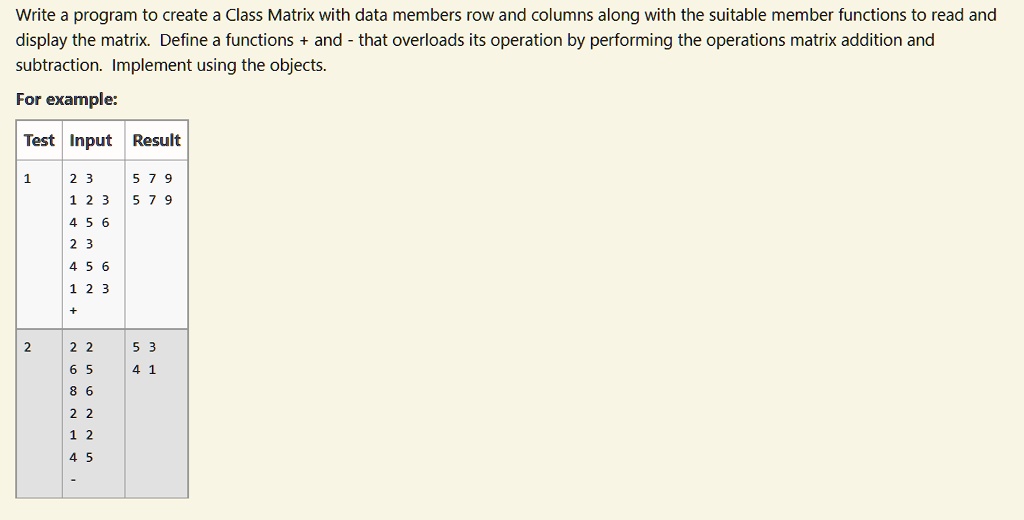Click the '4 1' result line in test 2

pyautogui.click(x=144, y=370)
